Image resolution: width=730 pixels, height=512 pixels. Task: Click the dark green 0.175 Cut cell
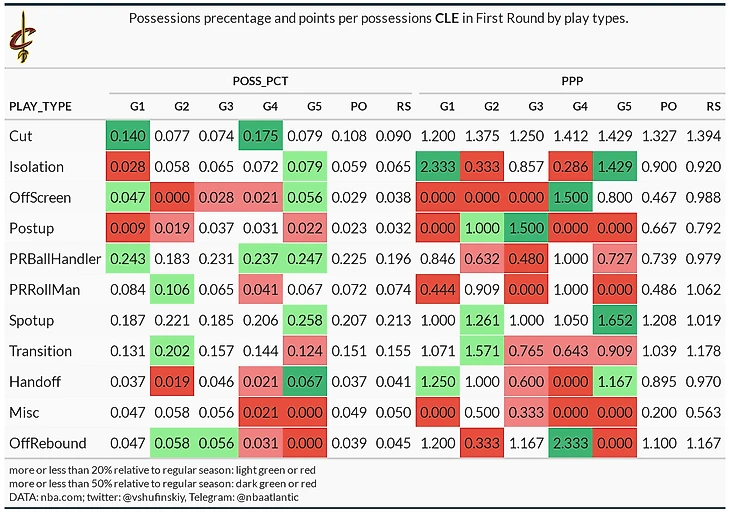(260, 136)
